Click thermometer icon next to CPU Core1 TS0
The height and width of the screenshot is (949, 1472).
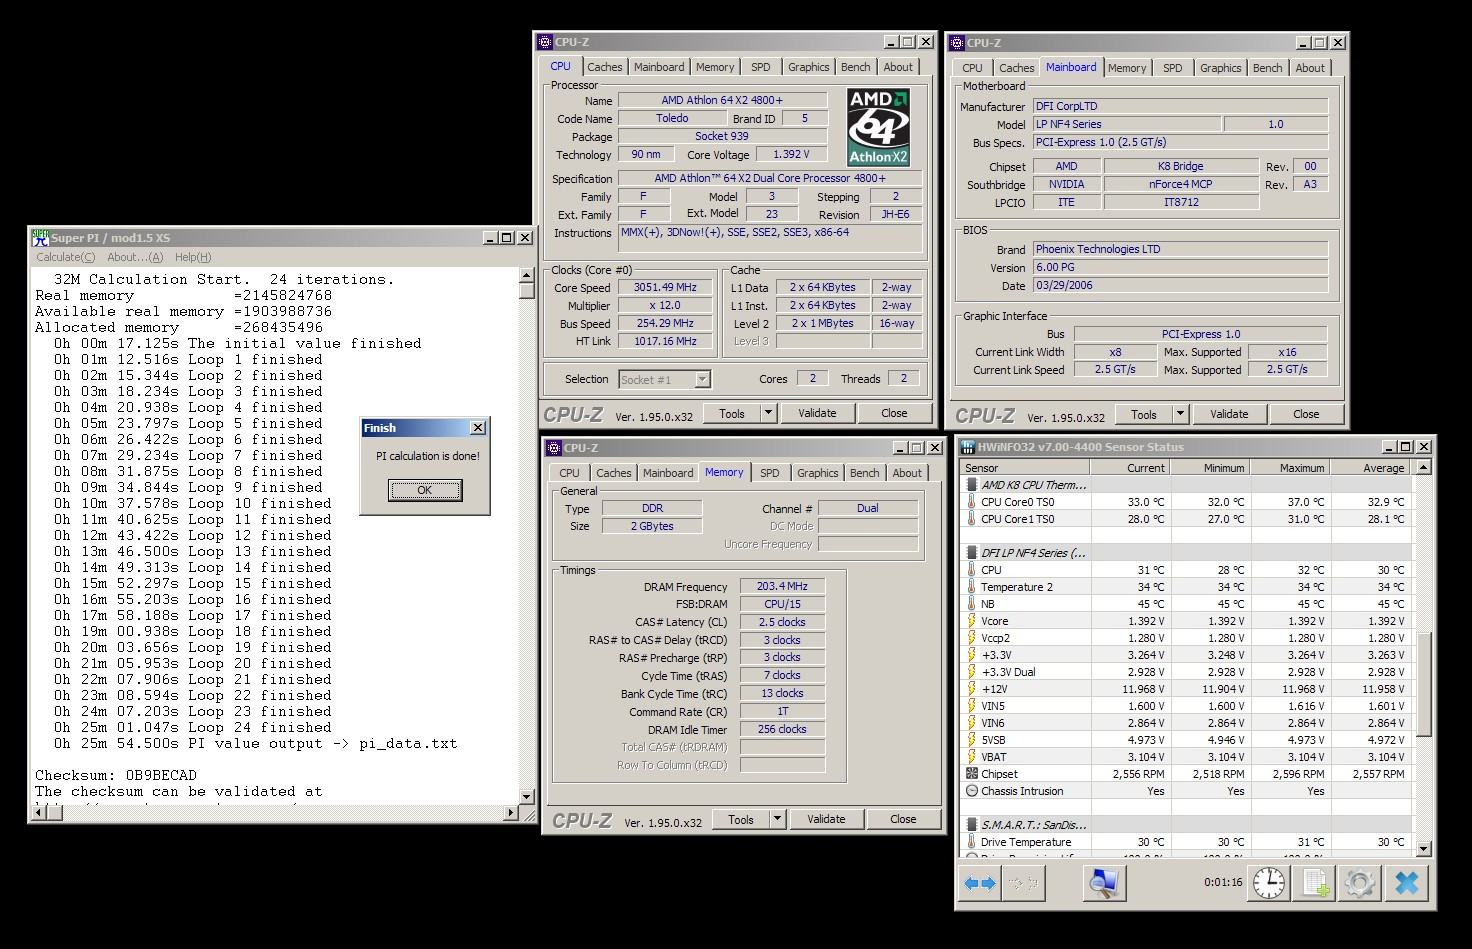click(971, 519)
